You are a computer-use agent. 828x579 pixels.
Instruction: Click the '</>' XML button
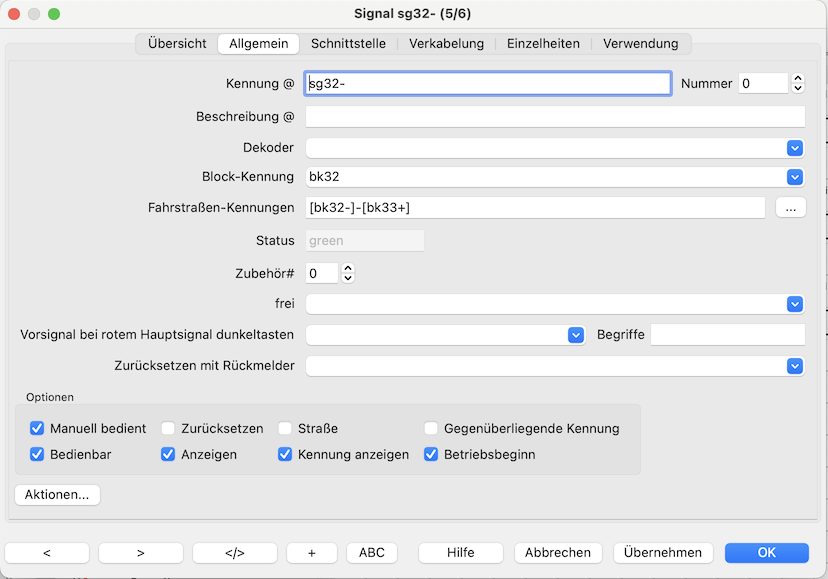point(234,552)
